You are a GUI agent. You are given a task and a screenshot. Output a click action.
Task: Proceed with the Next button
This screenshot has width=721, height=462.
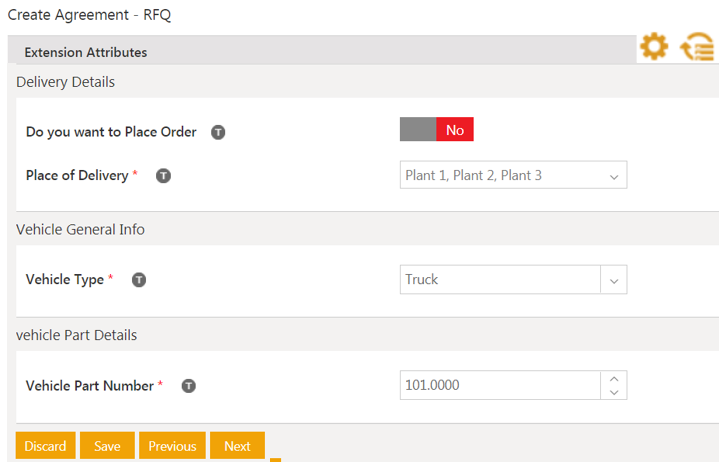[x=237, y=446]
